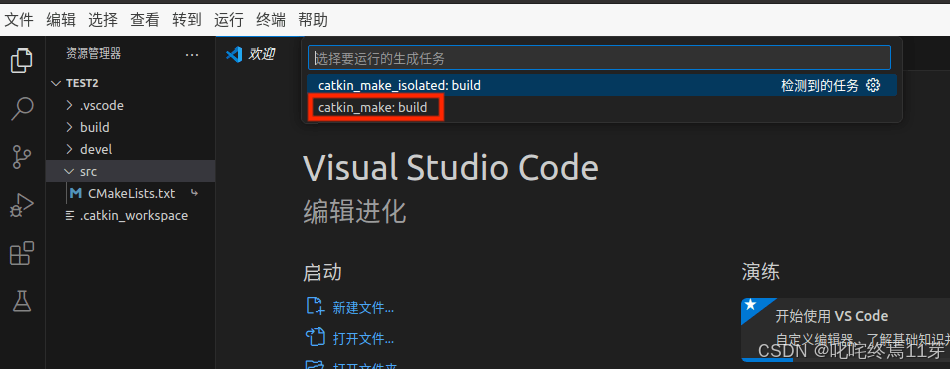The width and height of the screenshot is (950, 369).
Task: Open the .catkin_workspace file
Action: 134,216
